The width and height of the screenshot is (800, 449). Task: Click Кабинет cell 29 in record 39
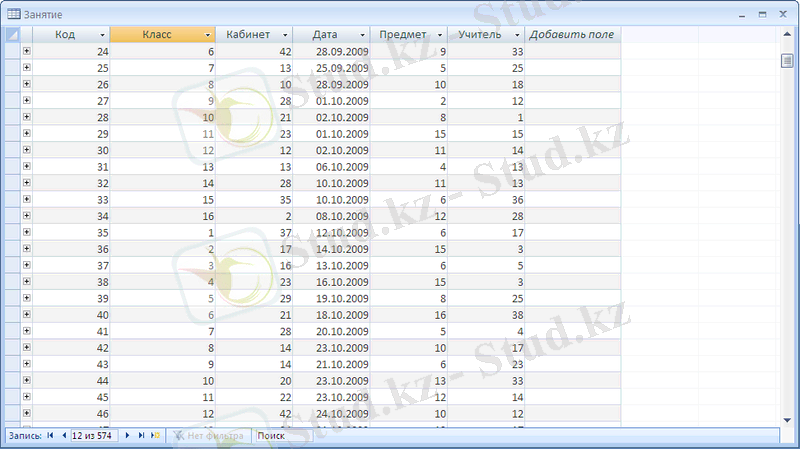pyautogui.click(x=254, y=298)
